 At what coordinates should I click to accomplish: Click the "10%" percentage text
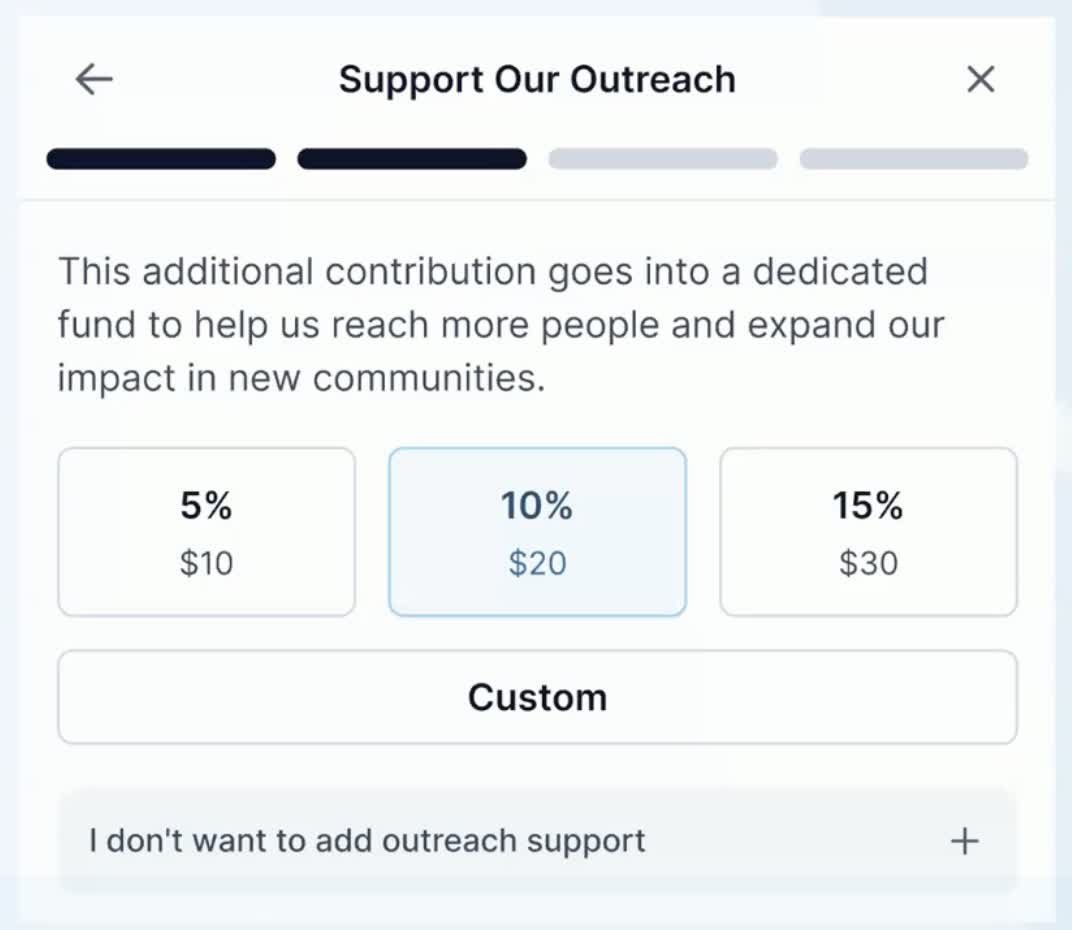[537, 506]
